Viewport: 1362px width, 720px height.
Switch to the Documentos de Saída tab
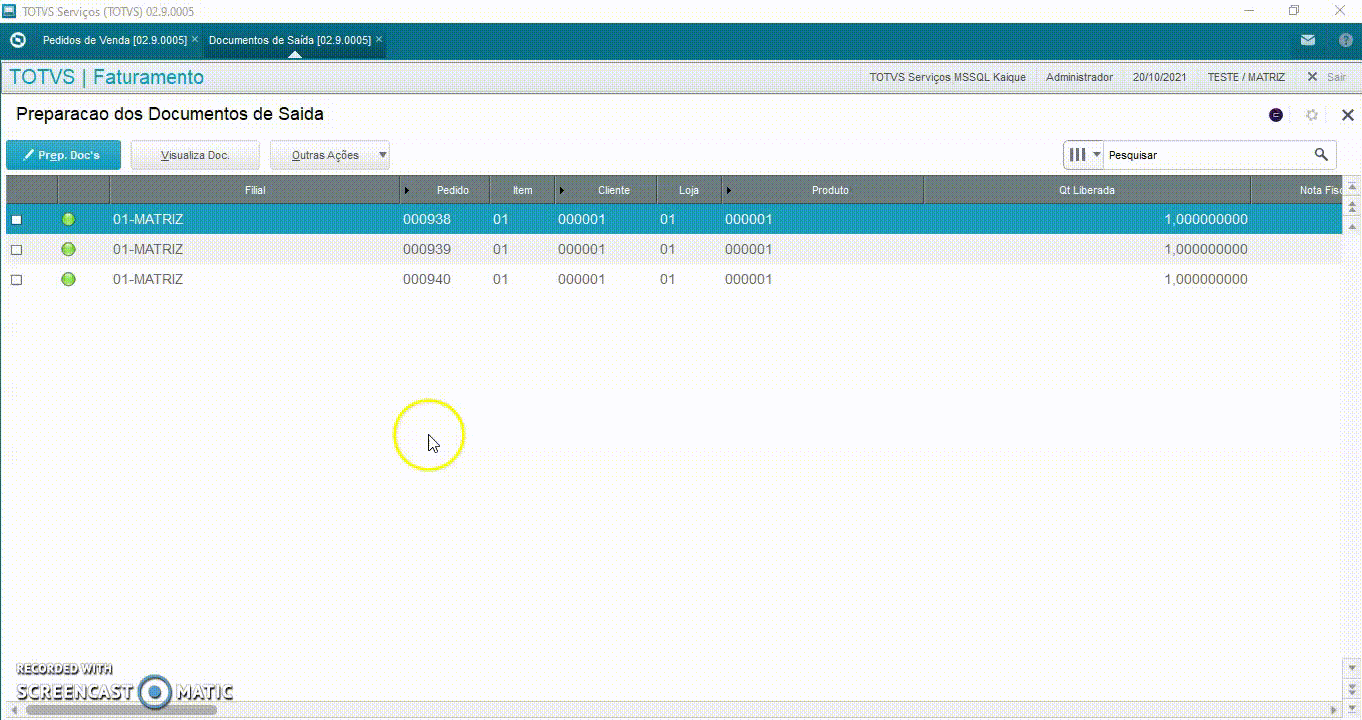(289, 40)
